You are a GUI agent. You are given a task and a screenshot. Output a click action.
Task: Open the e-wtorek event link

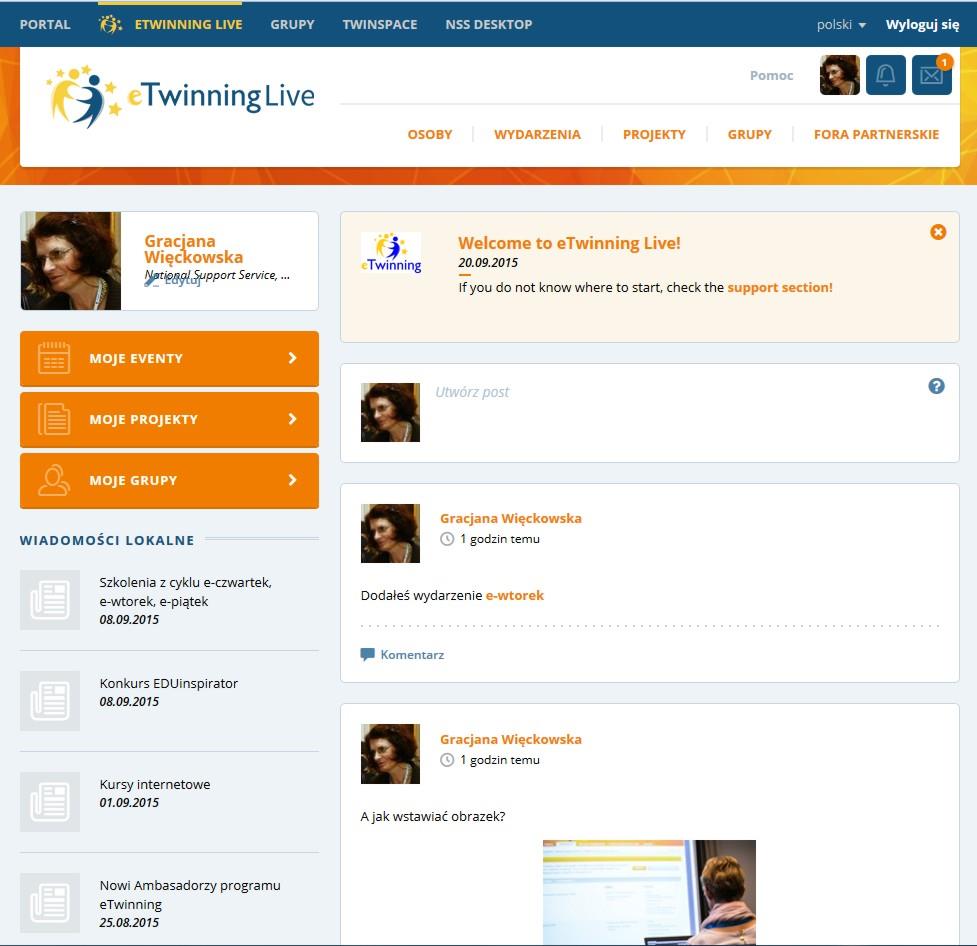515,595
